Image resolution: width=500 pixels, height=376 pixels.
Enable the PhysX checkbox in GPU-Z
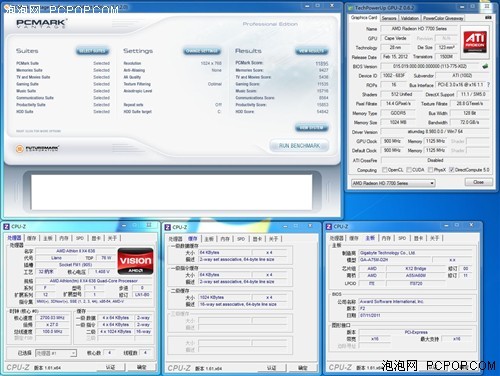430,170
